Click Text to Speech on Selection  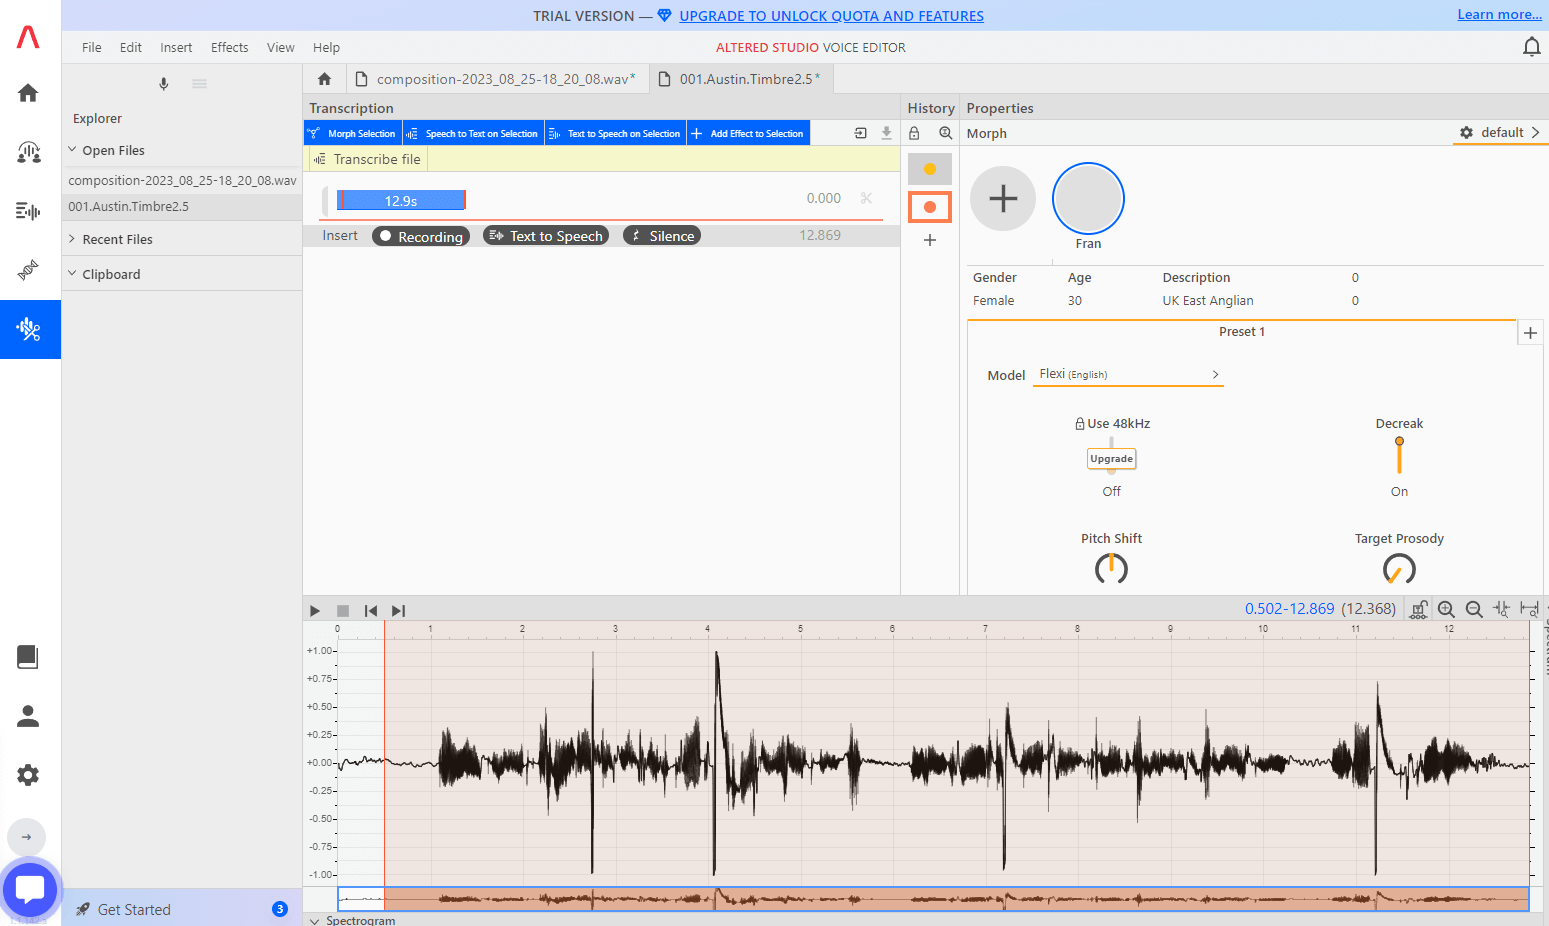click(615, 133)
